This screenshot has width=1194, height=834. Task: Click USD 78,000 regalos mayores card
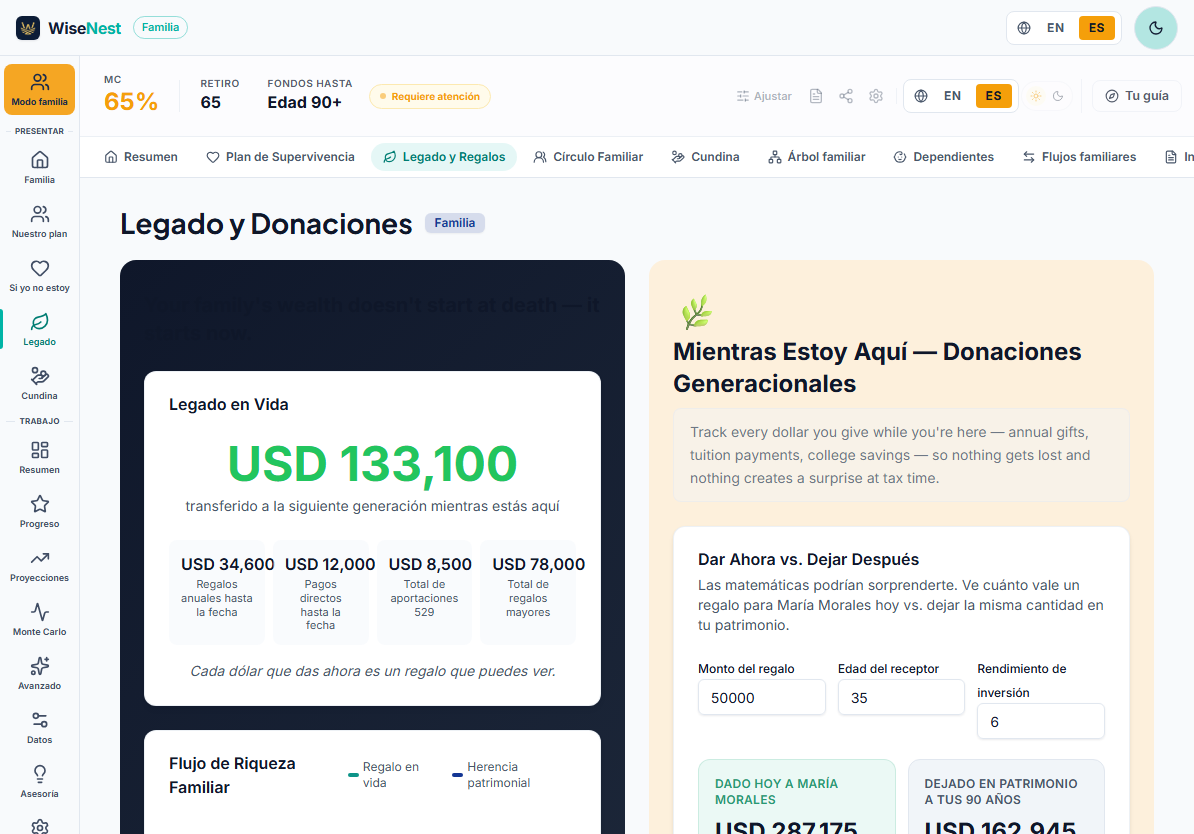coord(528,593)
